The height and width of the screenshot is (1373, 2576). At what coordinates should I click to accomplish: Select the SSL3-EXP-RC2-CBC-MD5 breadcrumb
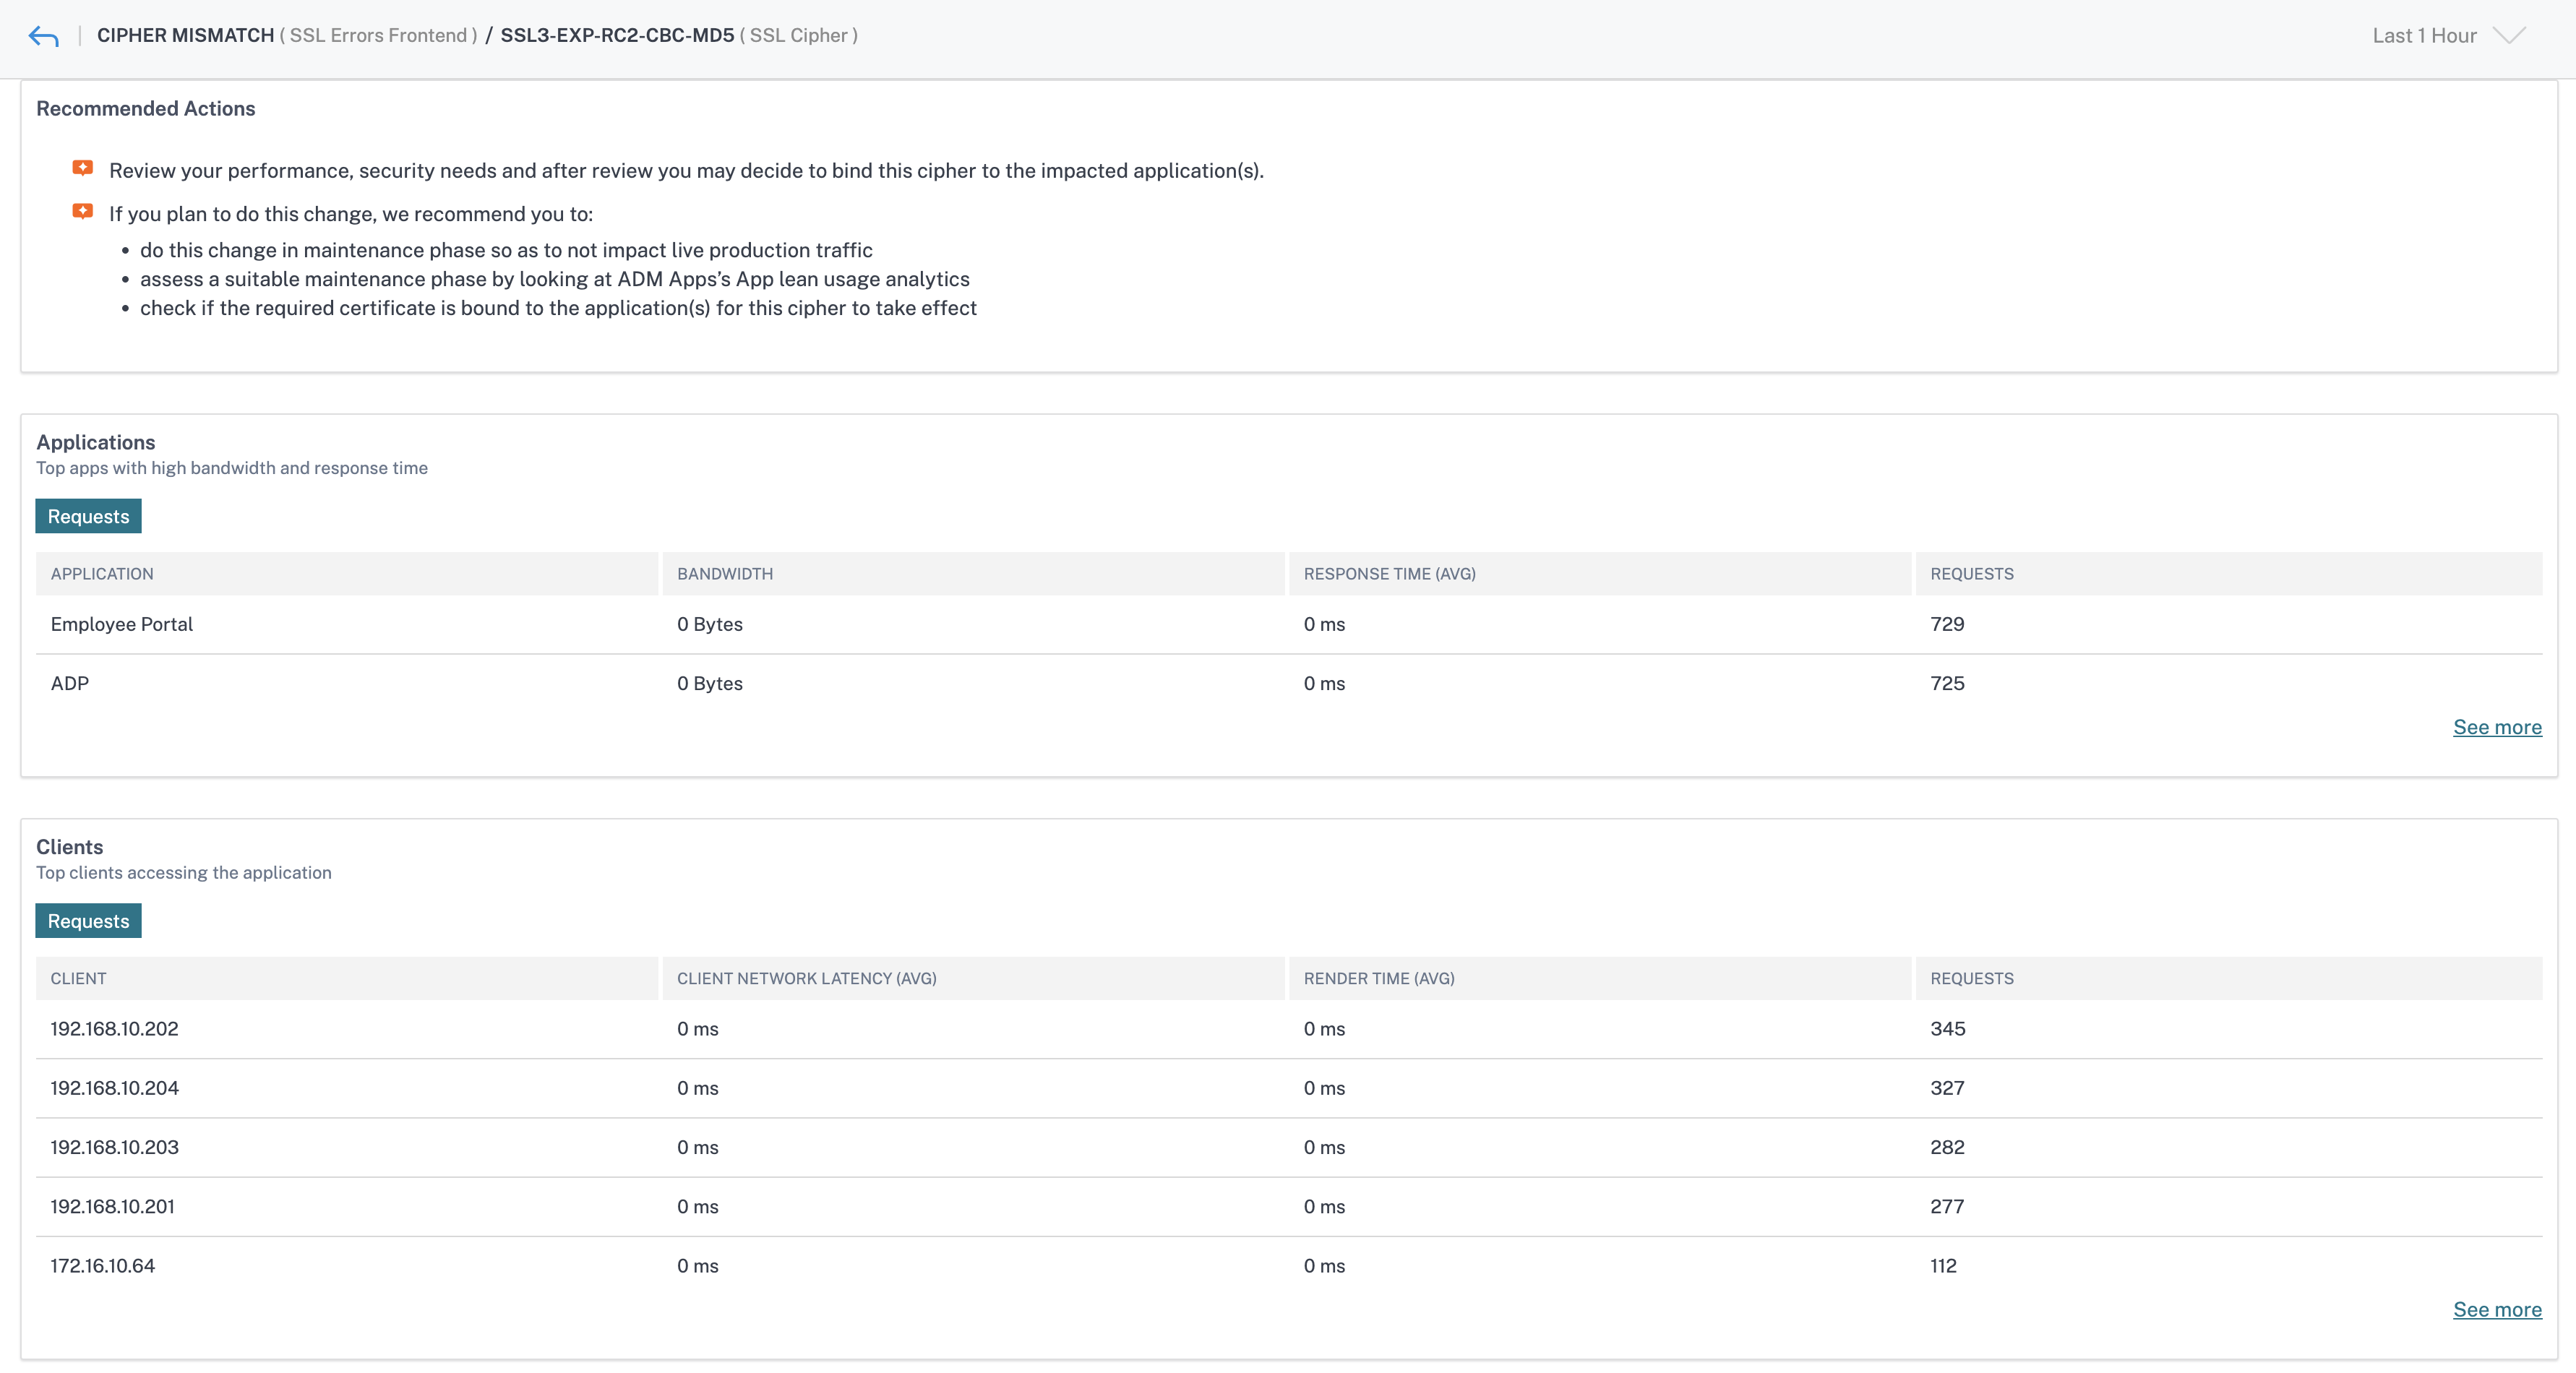[x=617, y=35]
